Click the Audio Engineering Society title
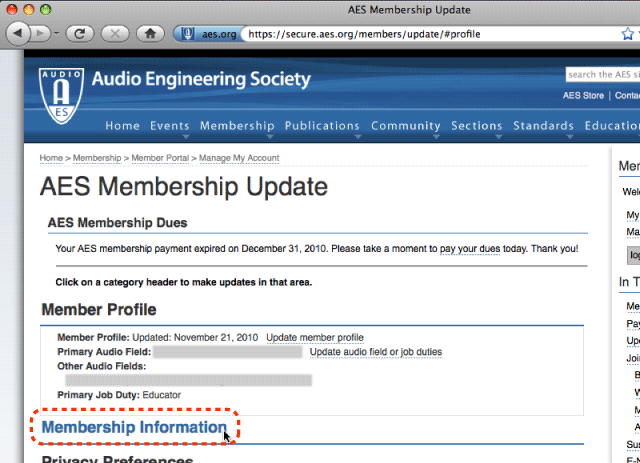Viewport: 640px width, 463px height. (x=201, y=79)
